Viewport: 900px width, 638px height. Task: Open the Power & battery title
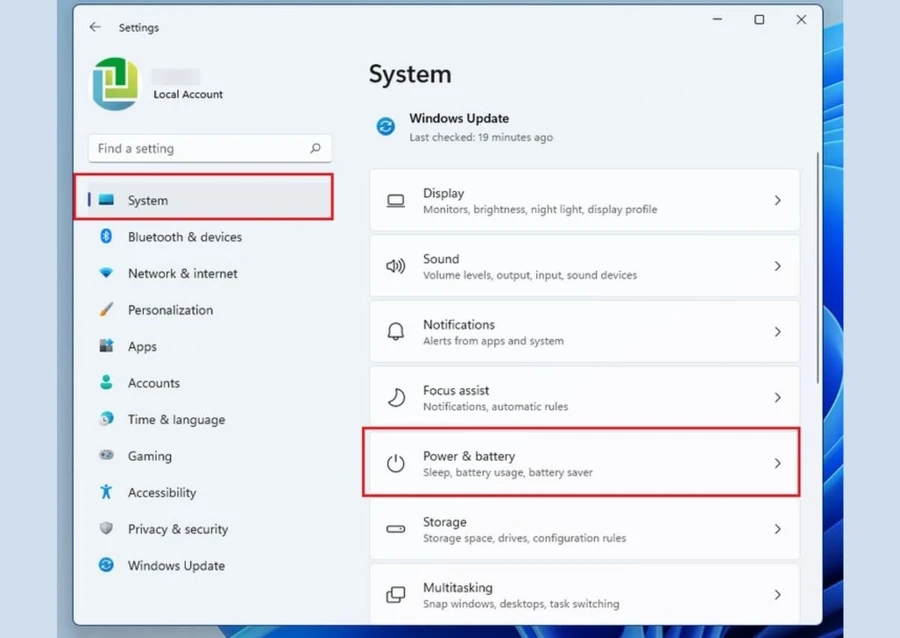pyautogui.click(x=469, y=456)
